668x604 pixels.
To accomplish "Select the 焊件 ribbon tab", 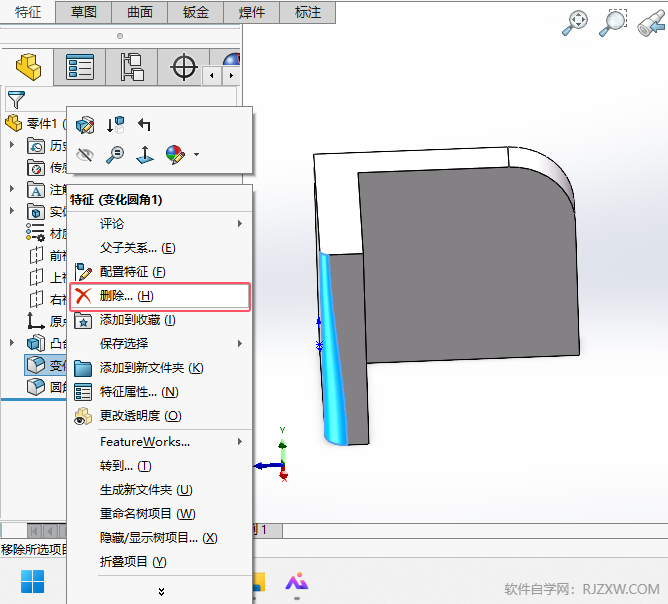I will (252, 12).
